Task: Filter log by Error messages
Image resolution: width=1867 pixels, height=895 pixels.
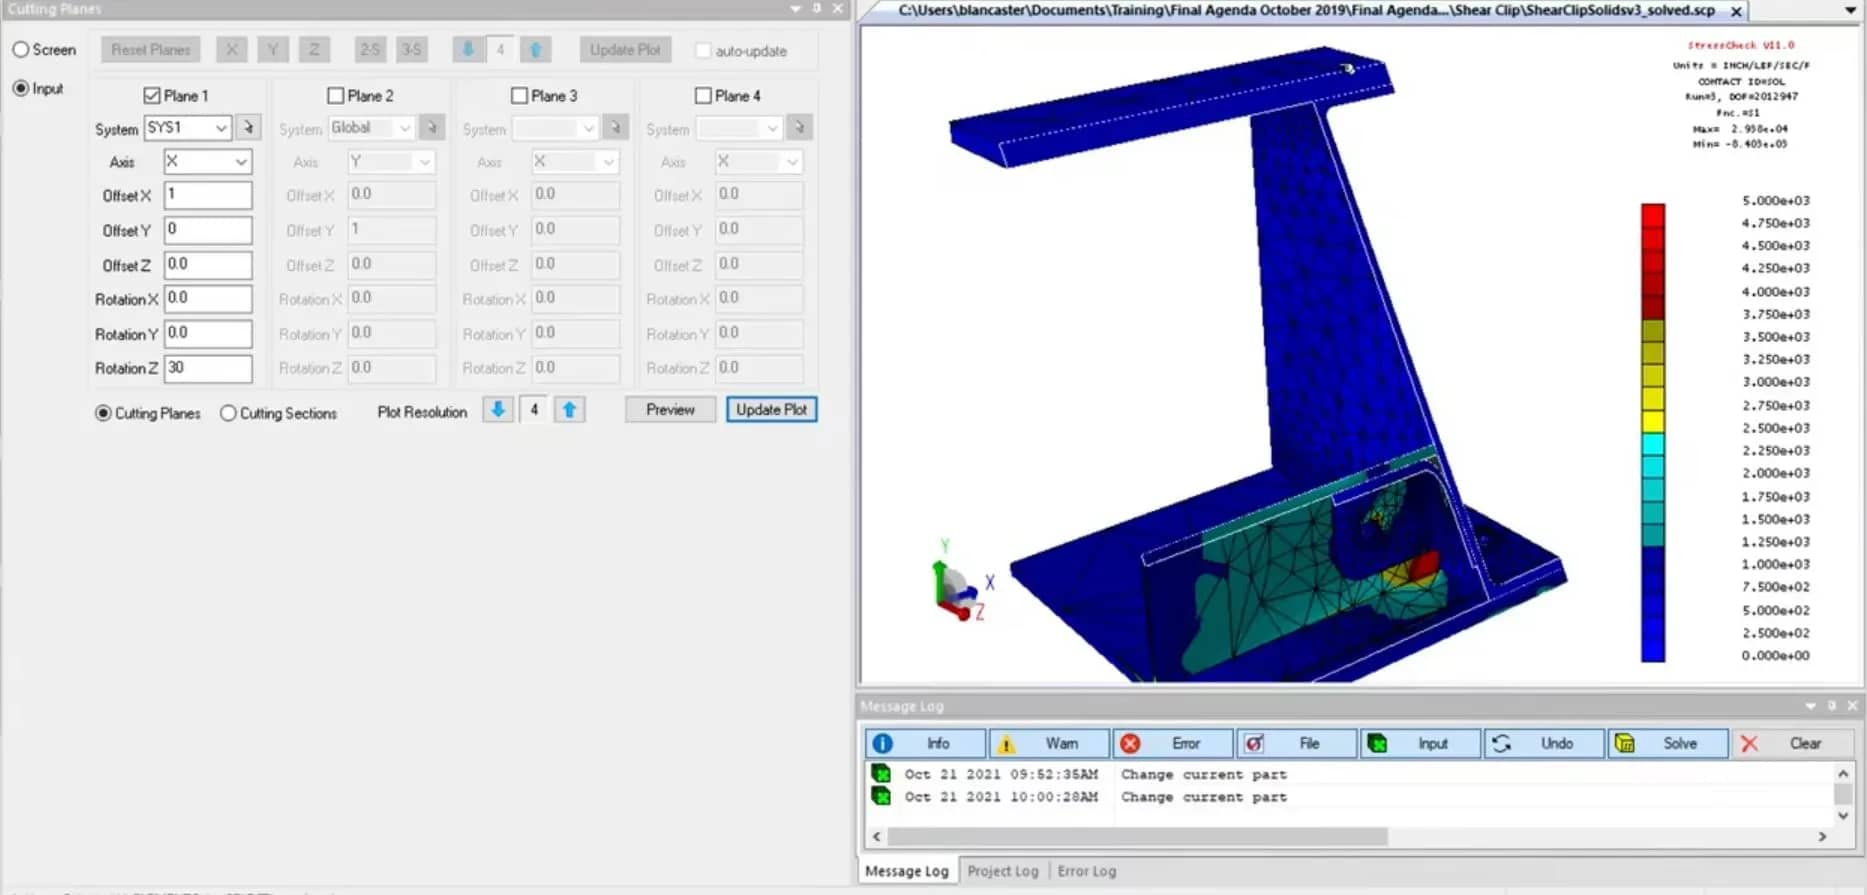Action: click(x=1173, y=743)
